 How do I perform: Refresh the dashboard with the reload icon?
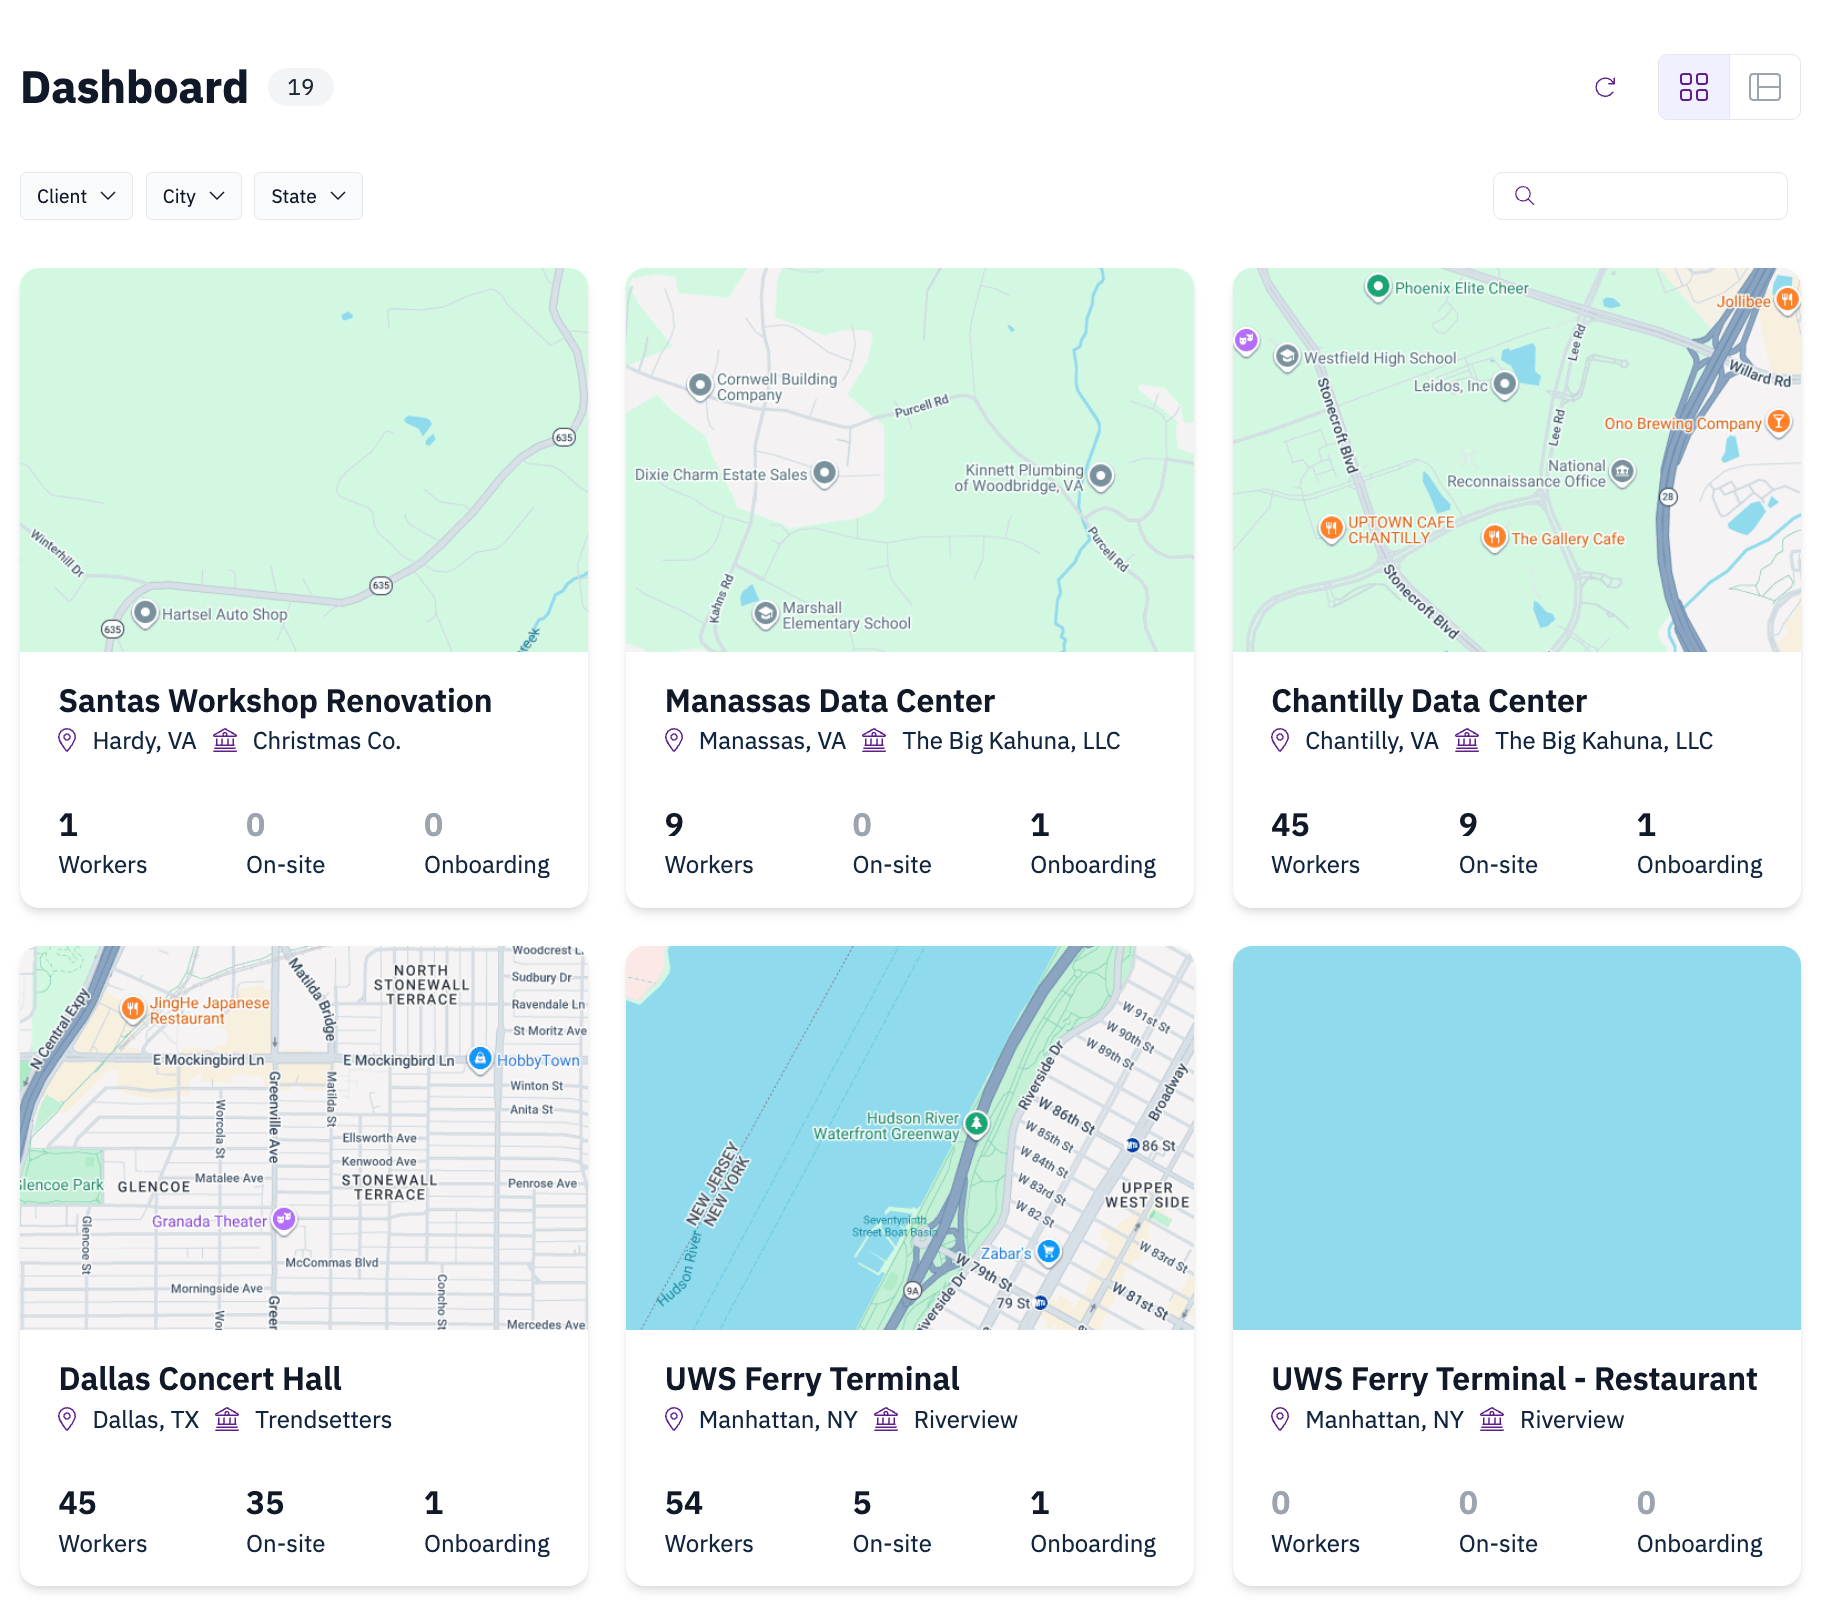click(x=1605, y=87)
